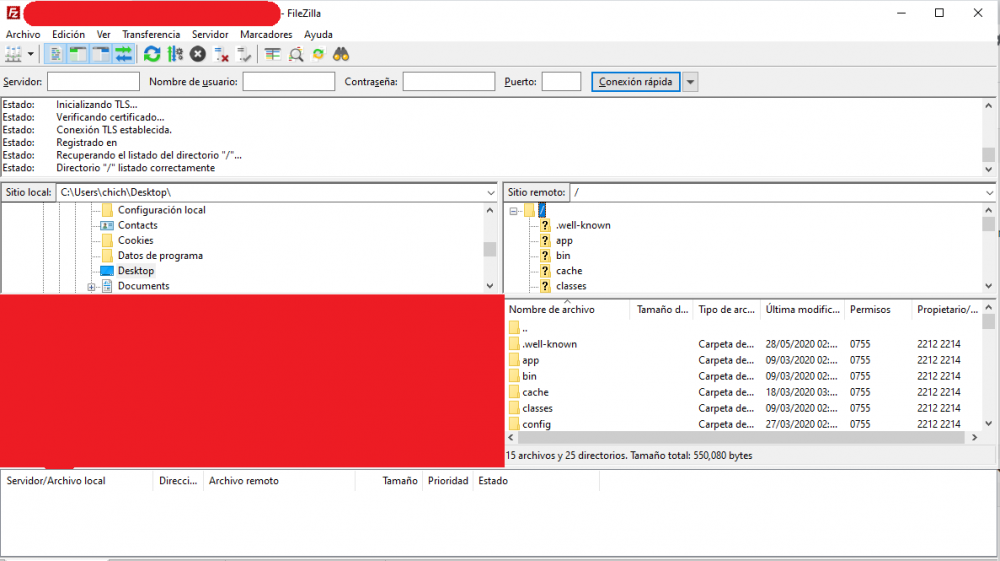Refresh the file and folder lists

click(x=152, y=54)
